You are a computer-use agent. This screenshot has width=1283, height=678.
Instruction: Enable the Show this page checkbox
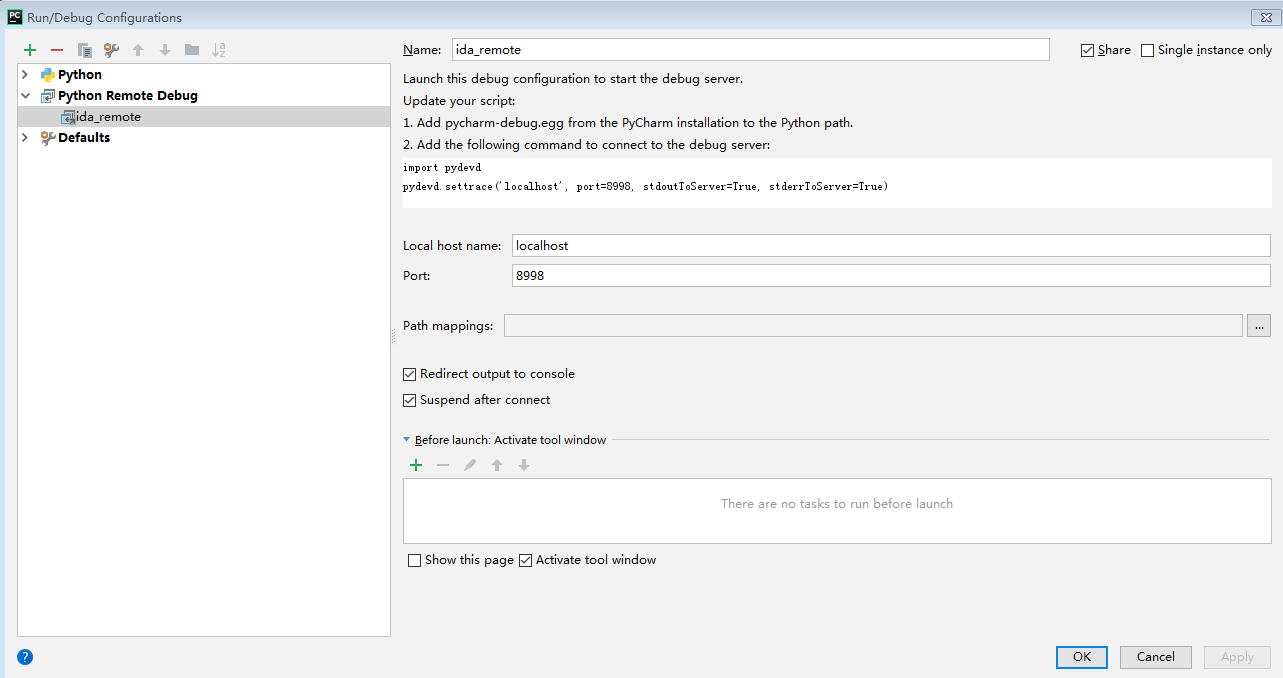(414, 560)
